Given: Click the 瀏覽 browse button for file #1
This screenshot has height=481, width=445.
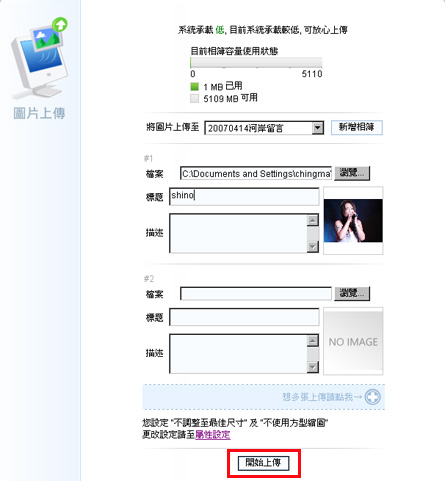Looking at the screenshot, I should coord(352,173).
